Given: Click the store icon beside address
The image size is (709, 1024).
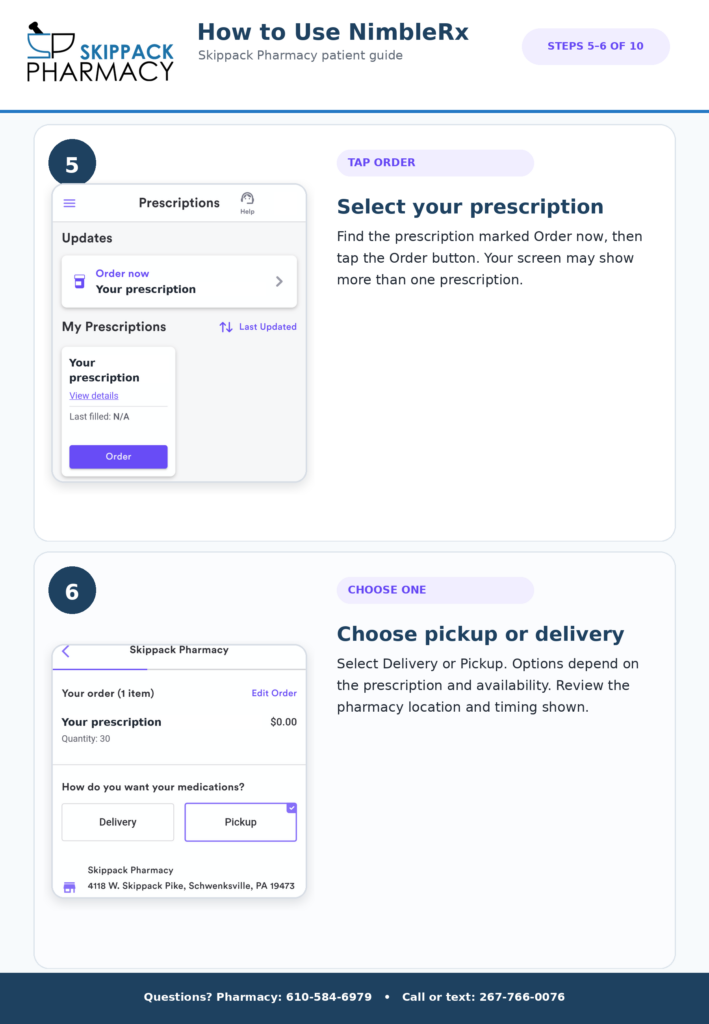Looking at the screenshot, I should (69, 887).
